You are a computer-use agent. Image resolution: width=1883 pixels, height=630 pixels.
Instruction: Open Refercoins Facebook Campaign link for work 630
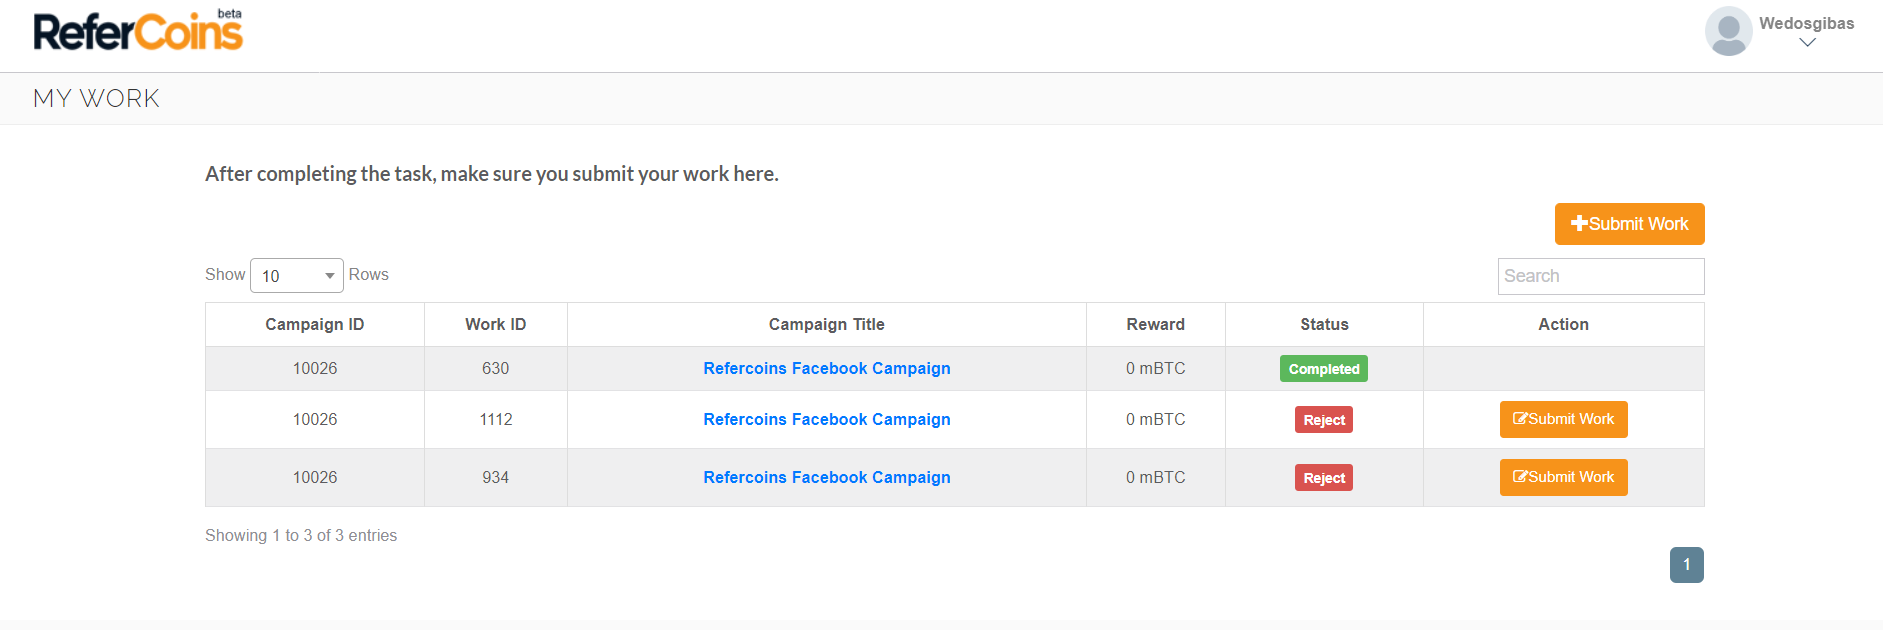tap(827, 368)
